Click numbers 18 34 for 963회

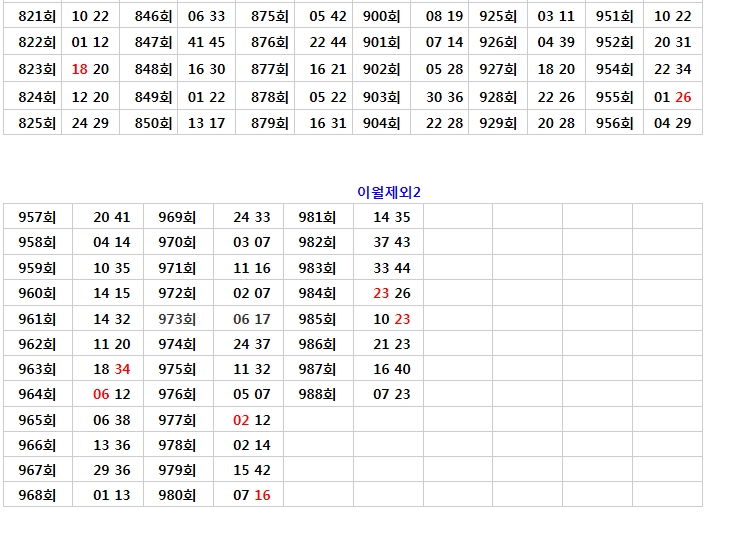click(112, 369)
